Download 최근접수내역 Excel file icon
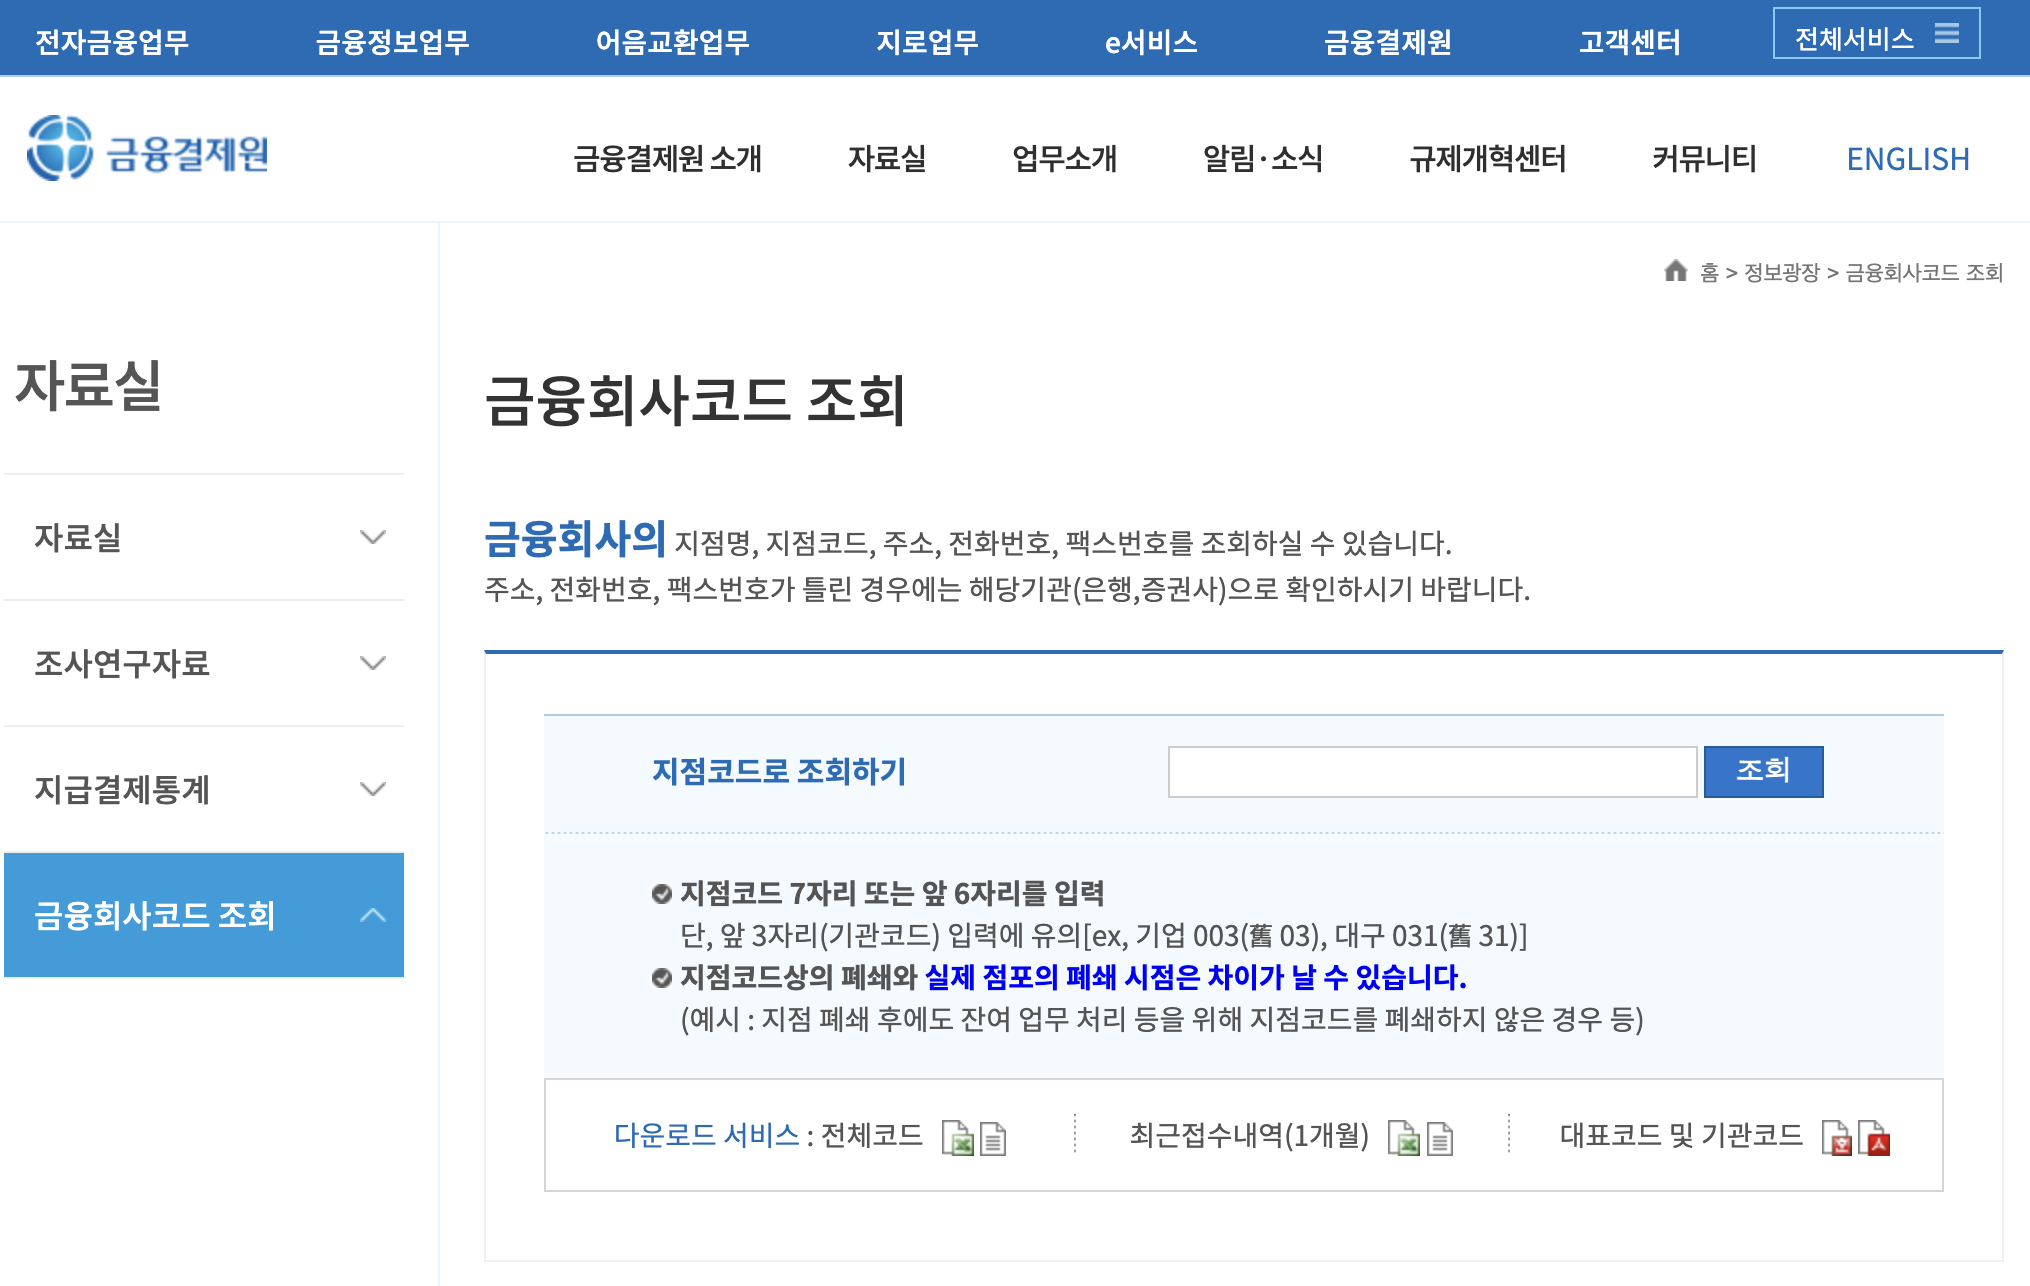 tap(1403, 1138)
